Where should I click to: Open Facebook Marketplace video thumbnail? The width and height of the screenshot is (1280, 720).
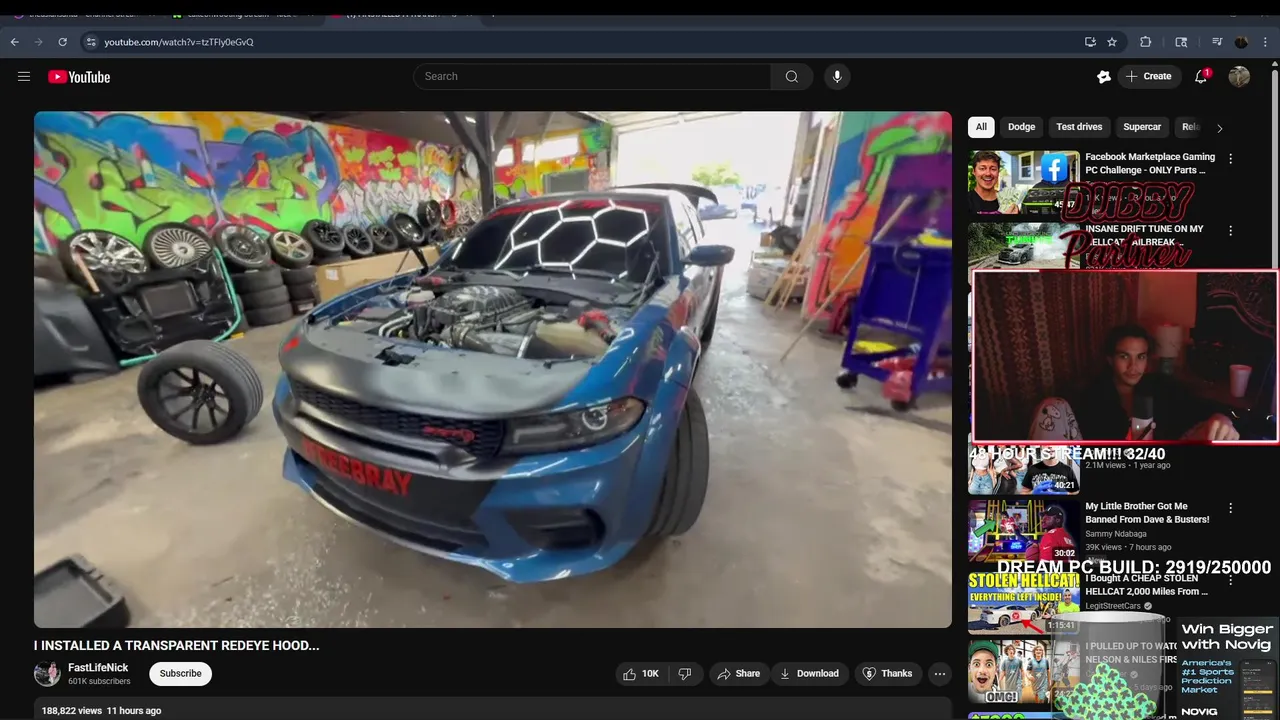click(x=1023, y=182)
